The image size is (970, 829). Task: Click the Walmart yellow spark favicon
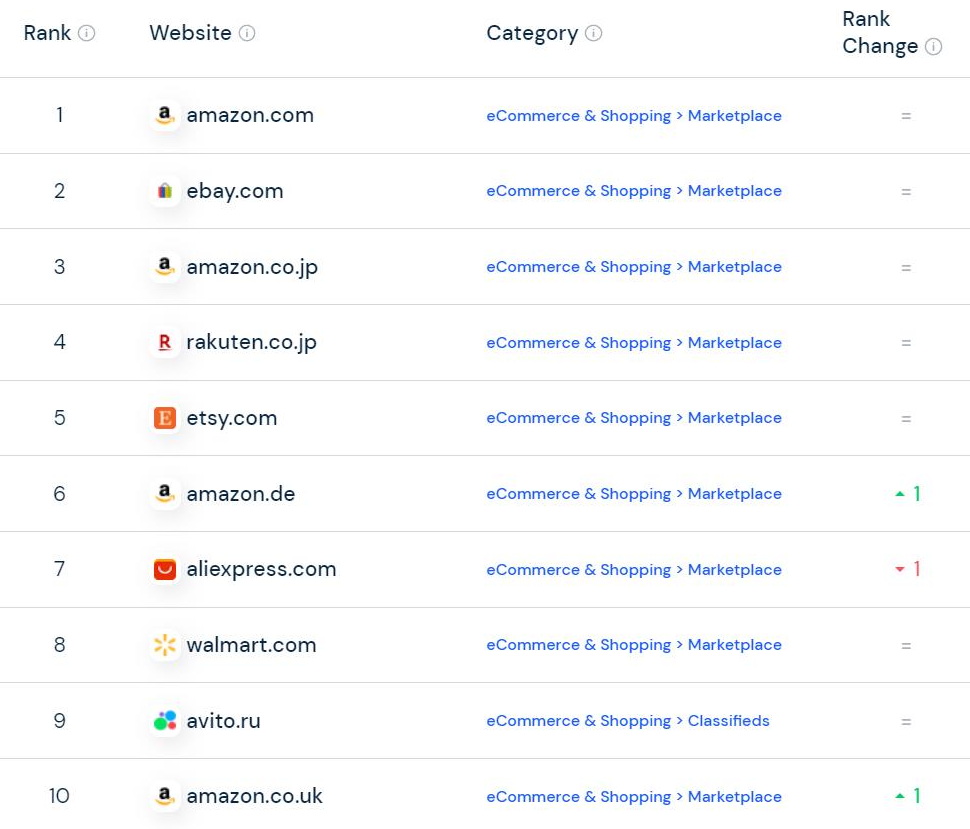[165, 645]
